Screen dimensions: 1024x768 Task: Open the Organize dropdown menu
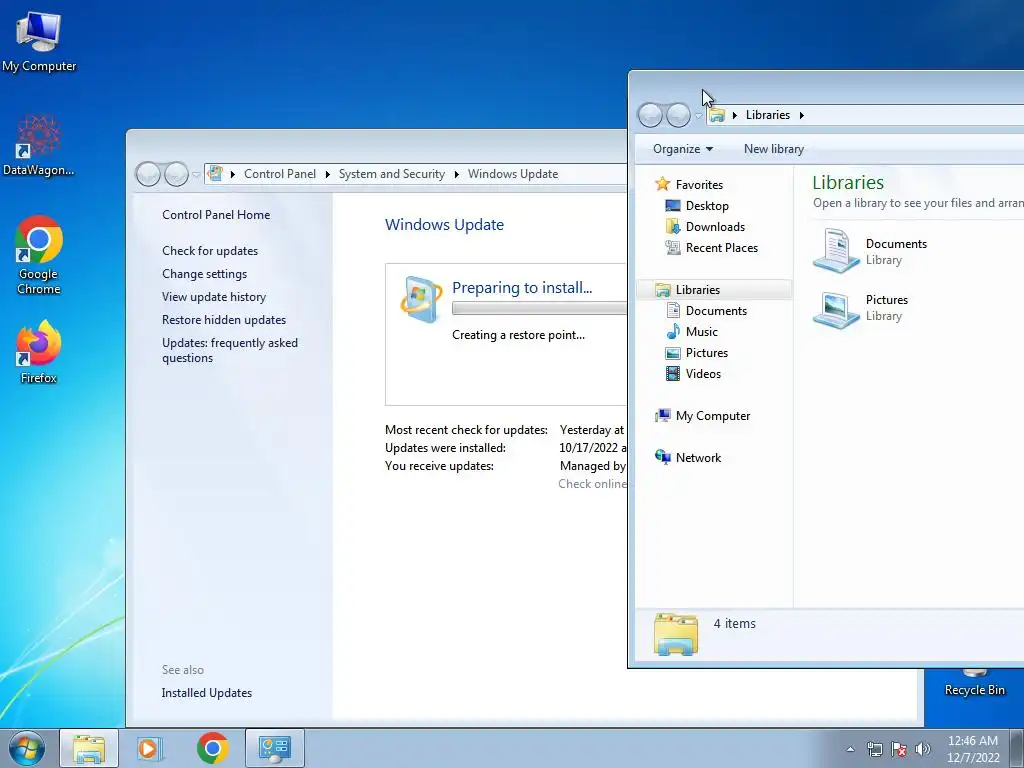point(682,149)
